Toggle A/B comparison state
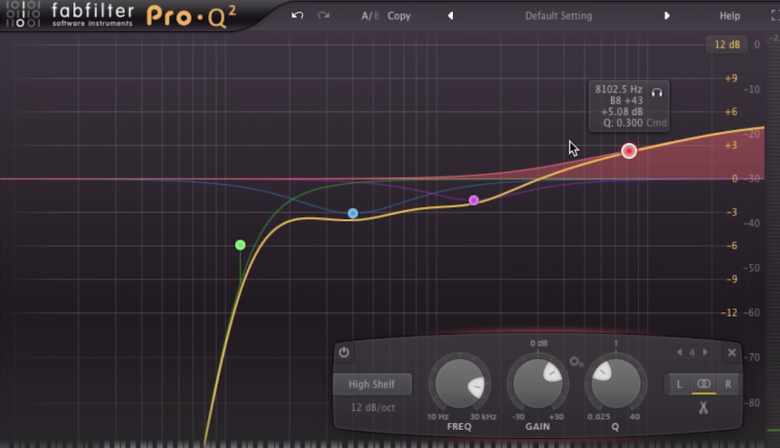The height and width of the screenshot is (448, 780). [370, 16]
